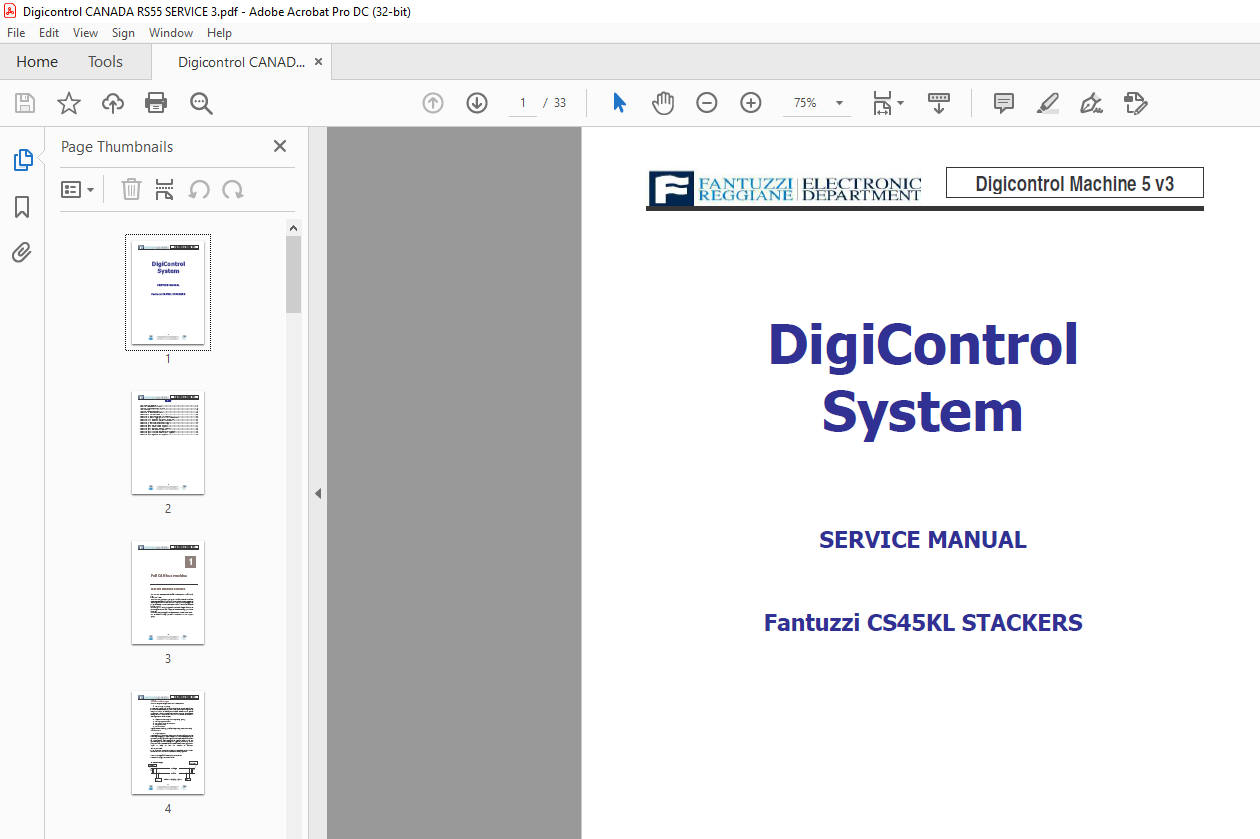Open the Sign document pen tool
The height and width of the screenshot is (839, 1260).
[x=1091, y=103]
